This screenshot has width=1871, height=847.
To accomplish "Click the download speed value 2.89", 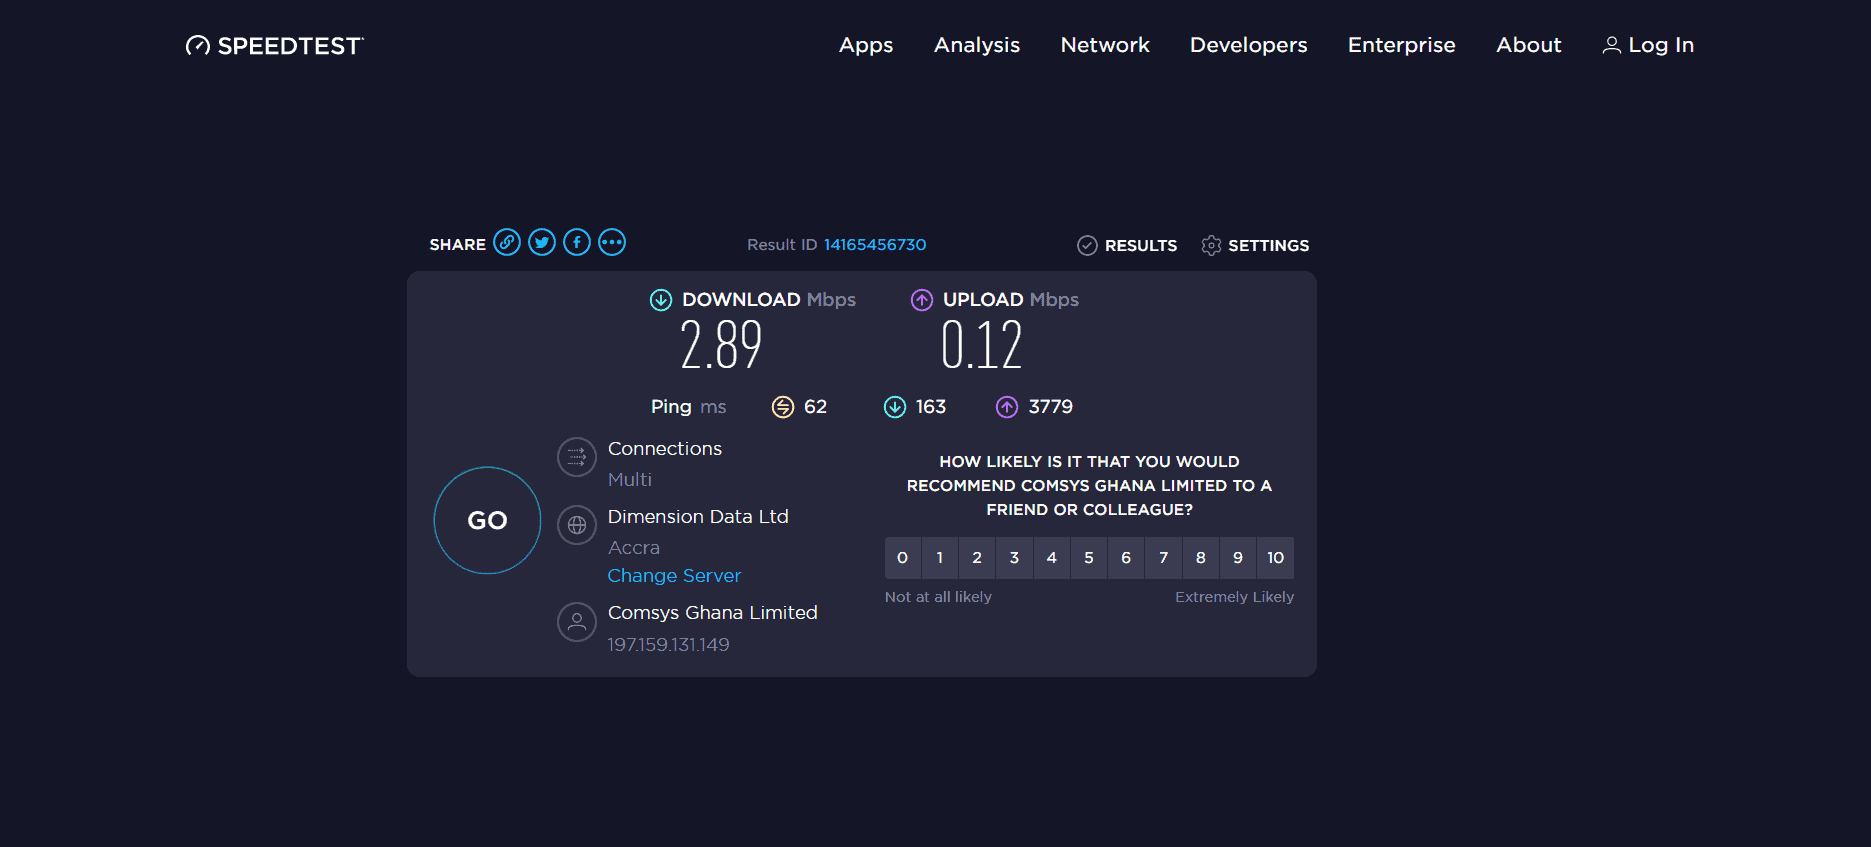I will [x=721, y=346].
